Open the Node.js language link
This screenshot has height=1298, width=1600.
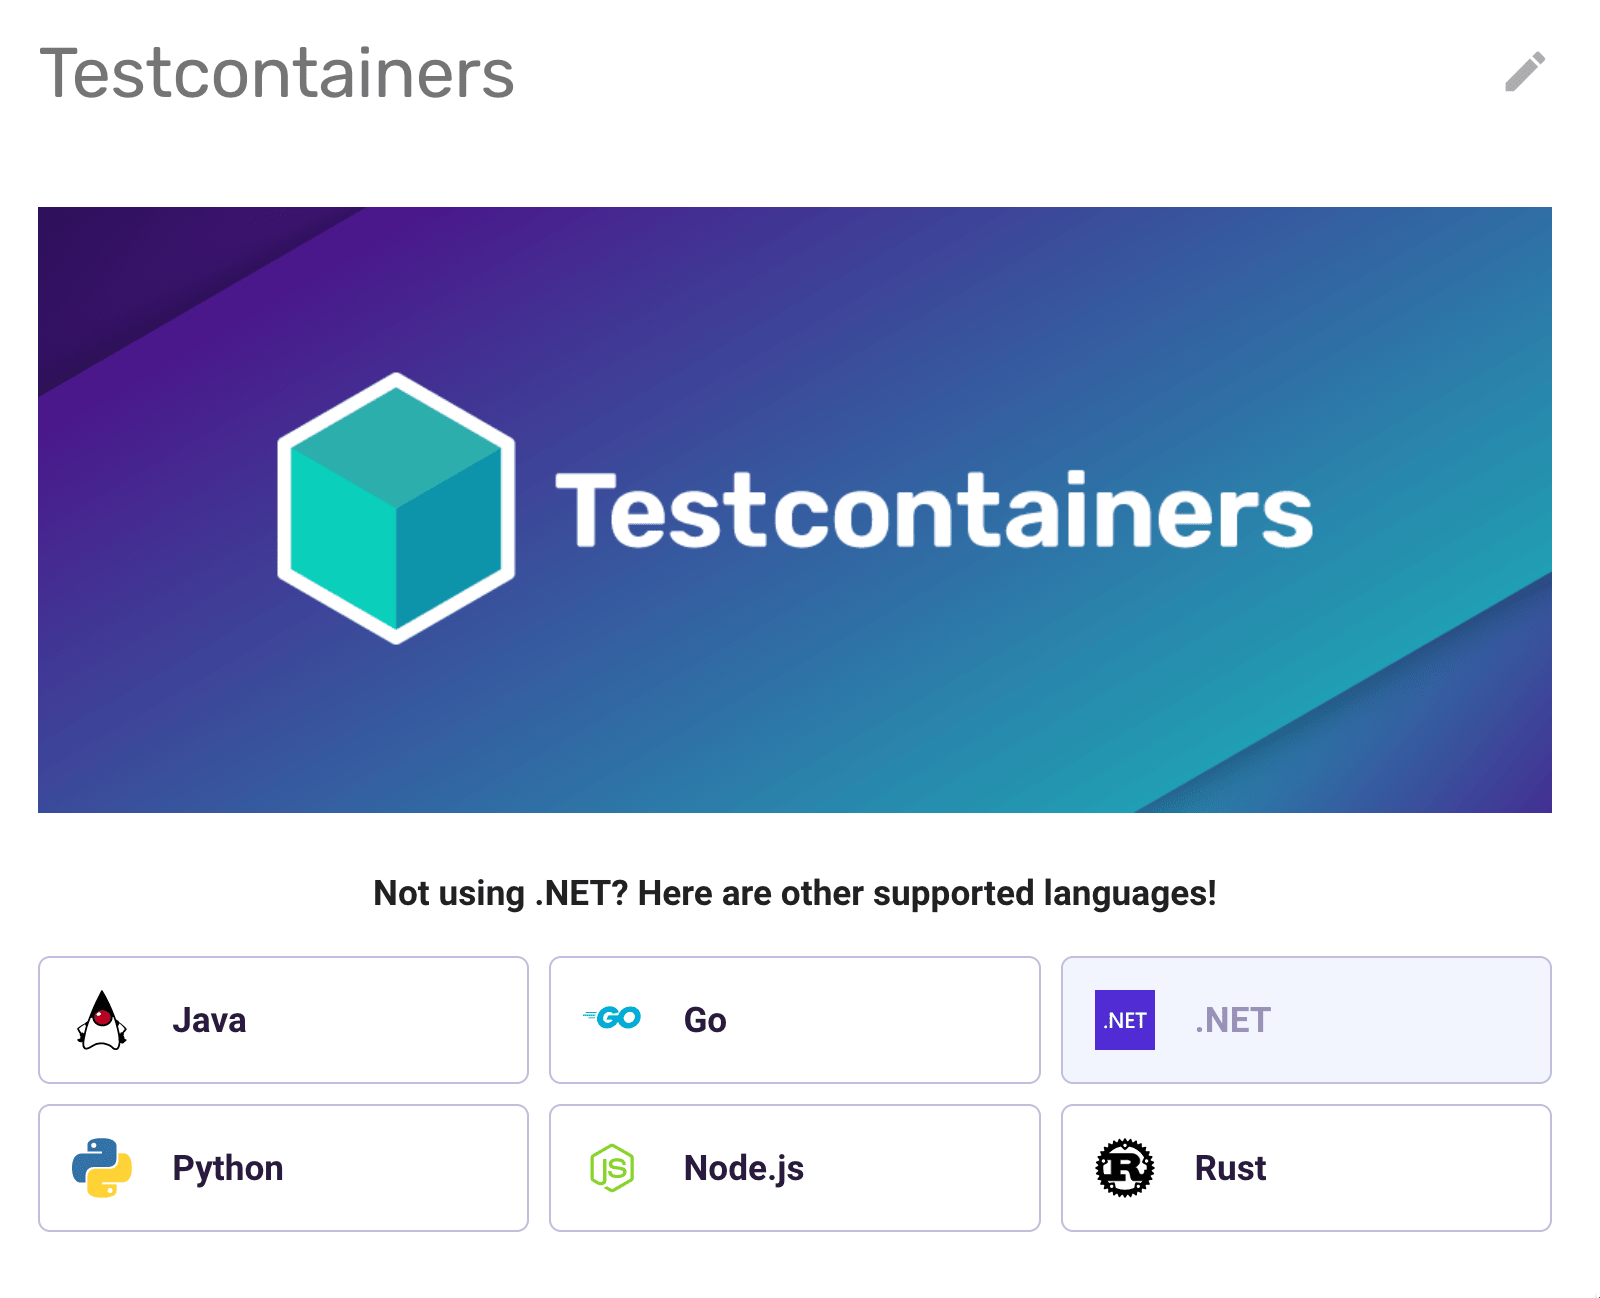[744, 1168]
